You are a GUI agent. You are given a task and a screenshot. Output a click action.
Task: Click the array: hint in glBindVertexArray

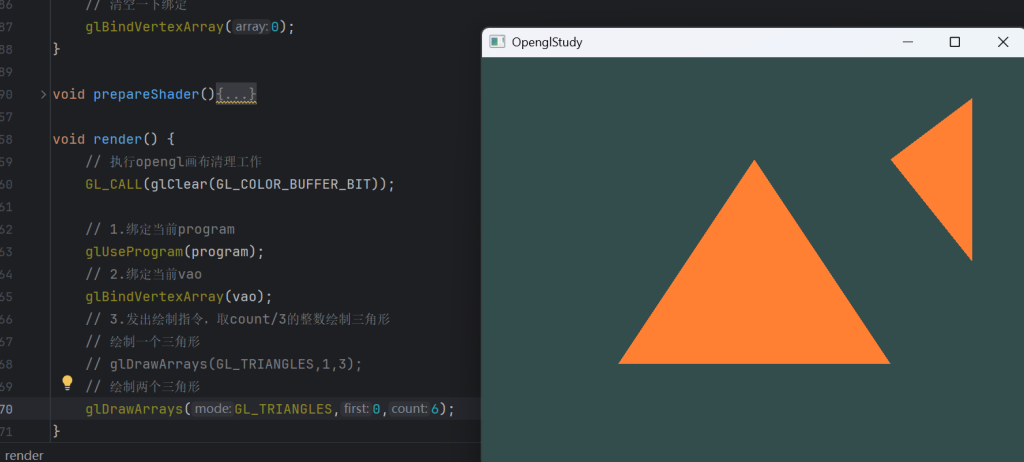(250, 27)
